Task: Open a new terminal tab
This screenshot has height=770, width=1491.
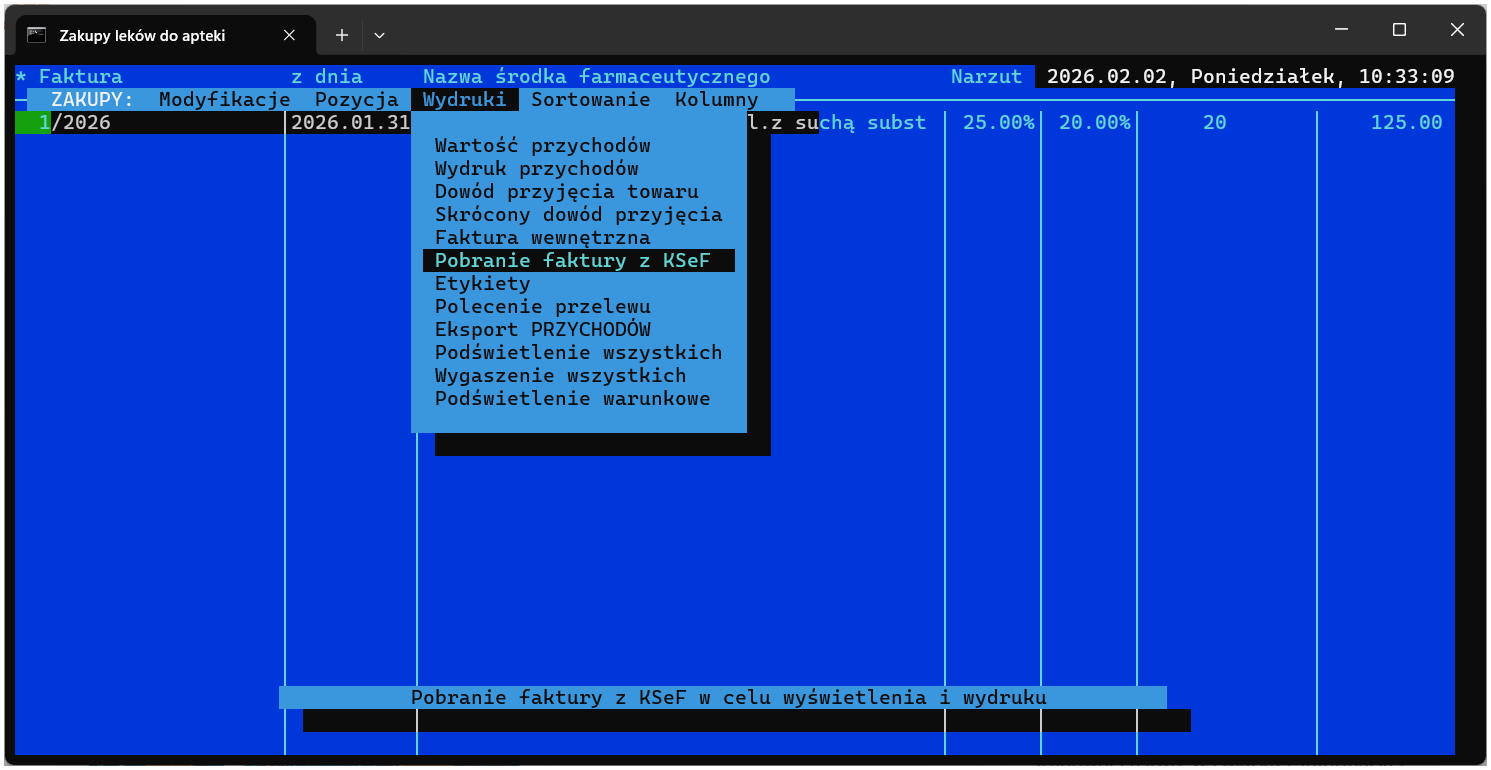Action: 341,35
